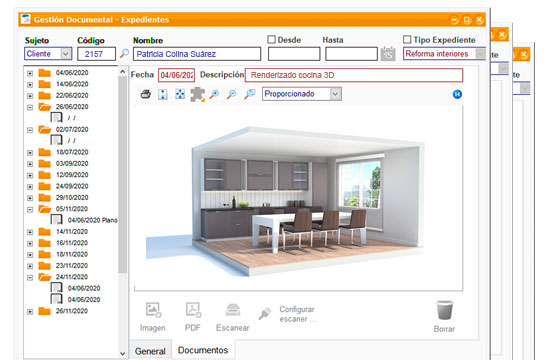Click the kitchen render image preview
This screenshot has height=360, width=548.
coord(285,201)
